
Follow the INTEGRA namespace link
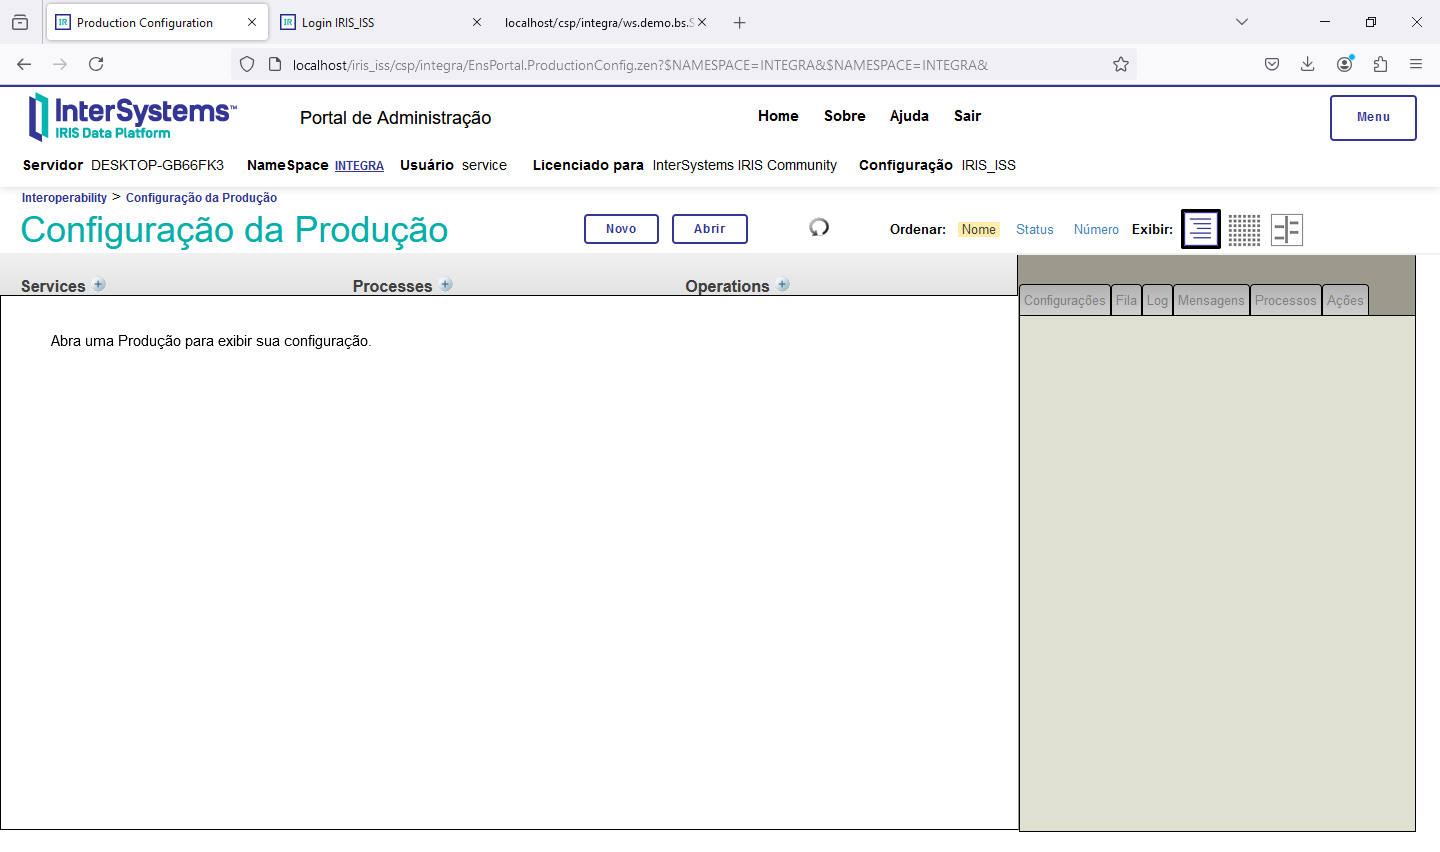[x=359, y=166]
